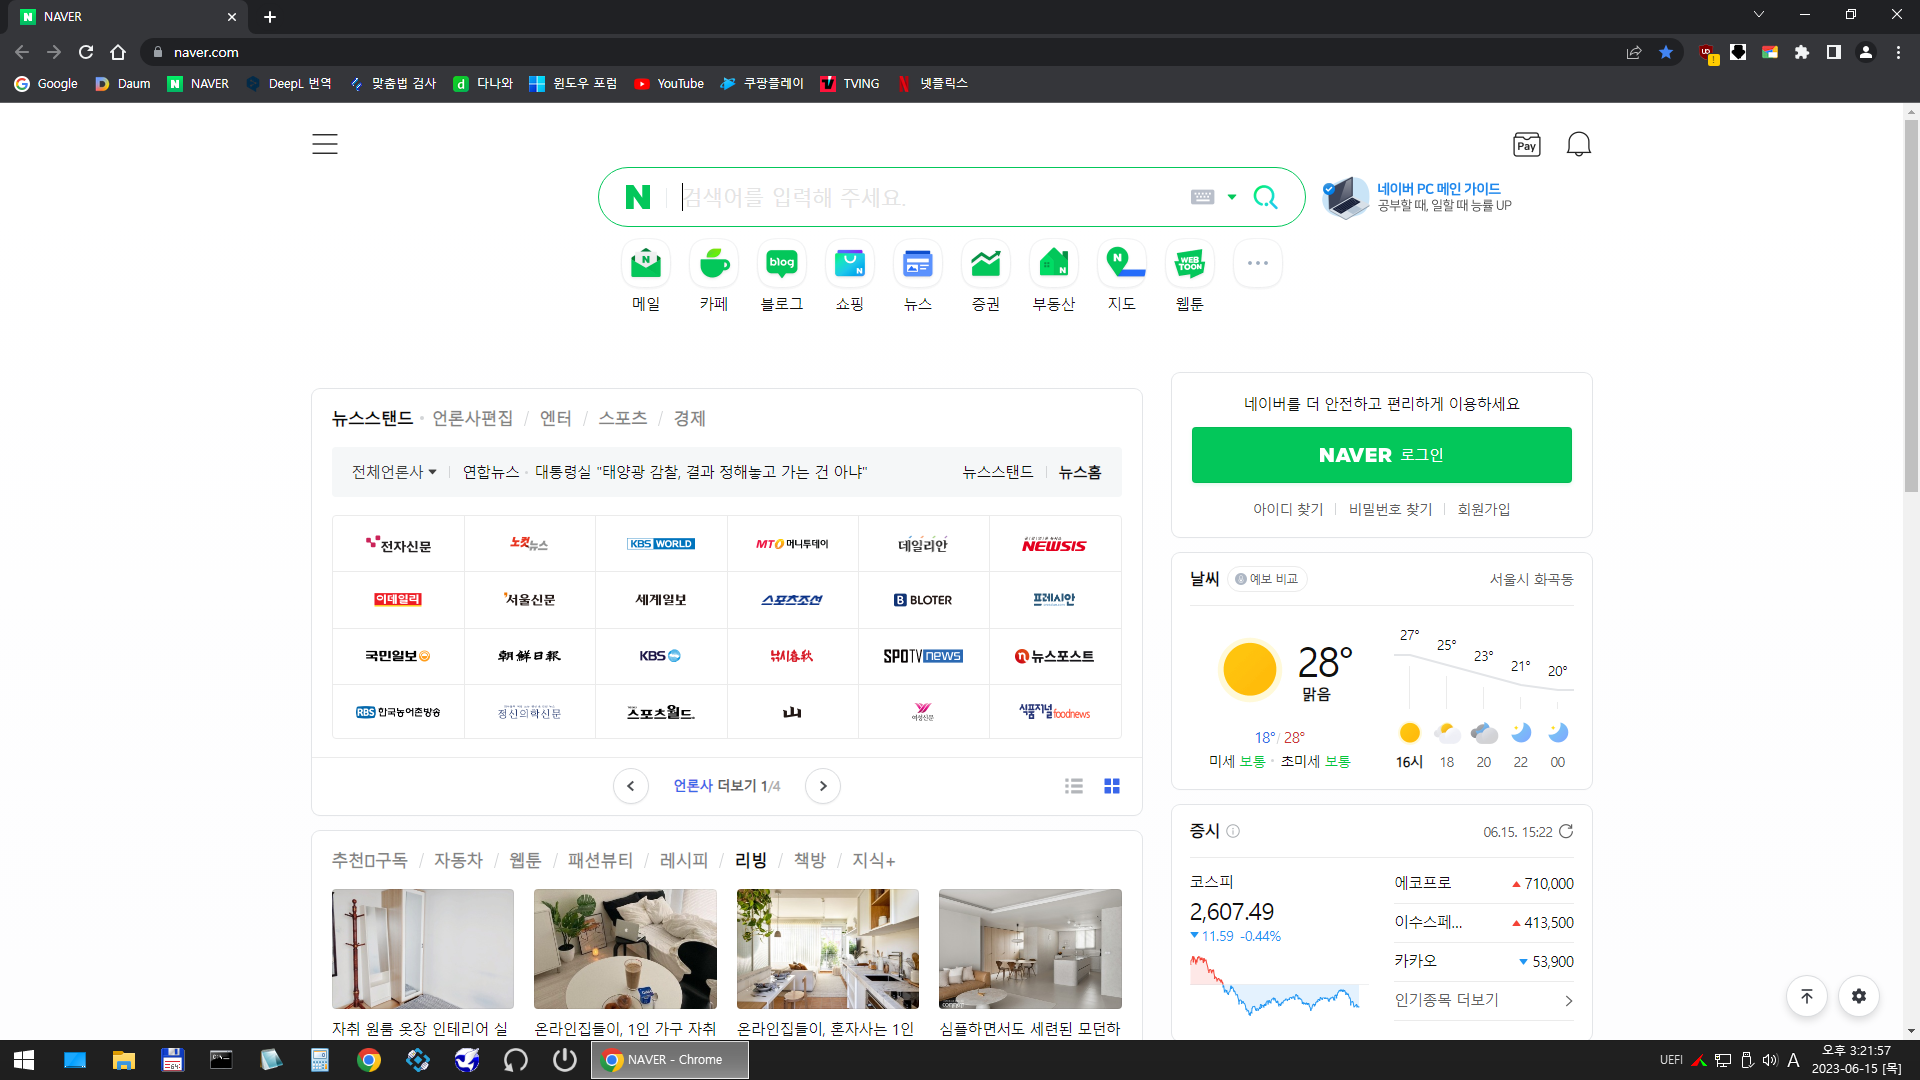The width and height of the screenshot is (1920, 1080).
Task: Open 아이디 찾기 link
Action: click(x=1288, y=509)
